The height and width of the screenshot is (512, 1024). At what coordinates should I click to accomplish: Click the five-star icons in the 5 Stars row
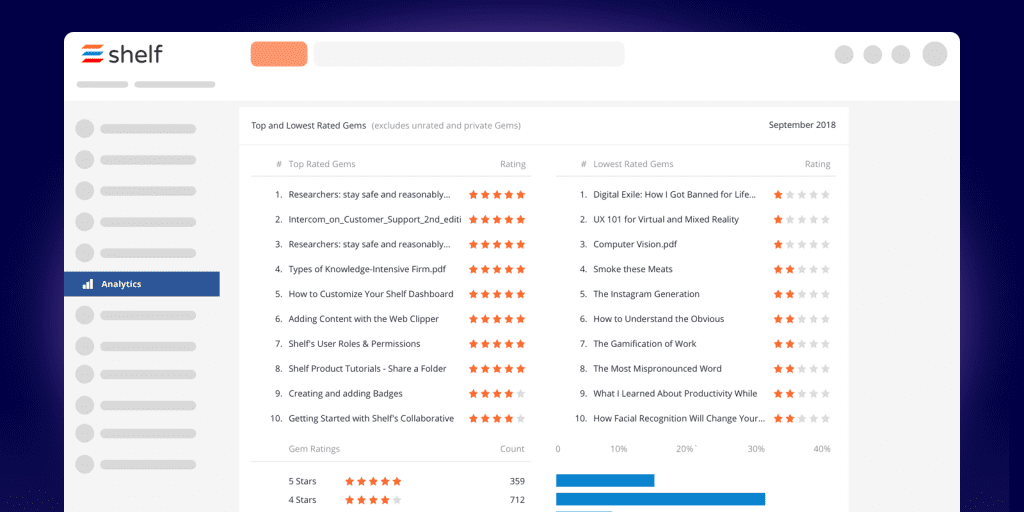click(x=373, y=481)
